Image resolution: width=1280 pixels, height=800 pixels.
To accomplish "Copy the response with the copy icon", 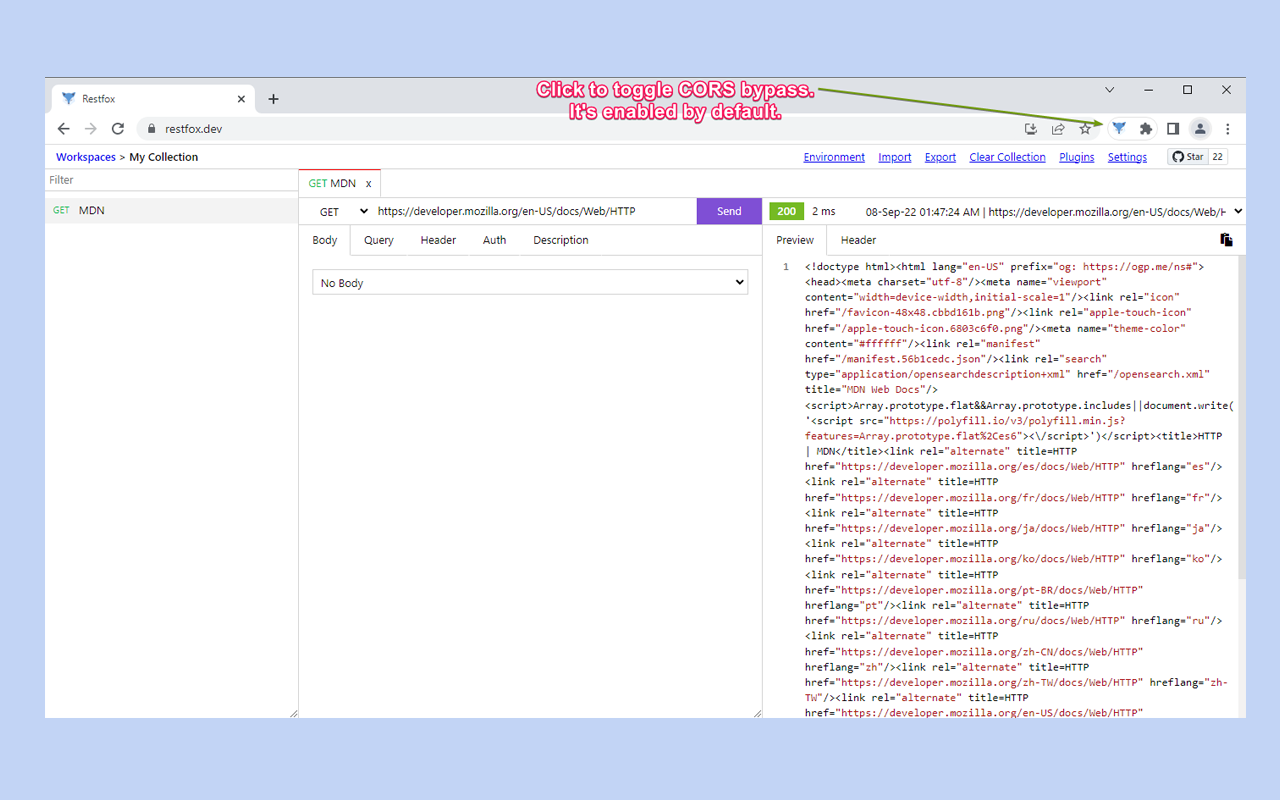I will pos(1227,239).
